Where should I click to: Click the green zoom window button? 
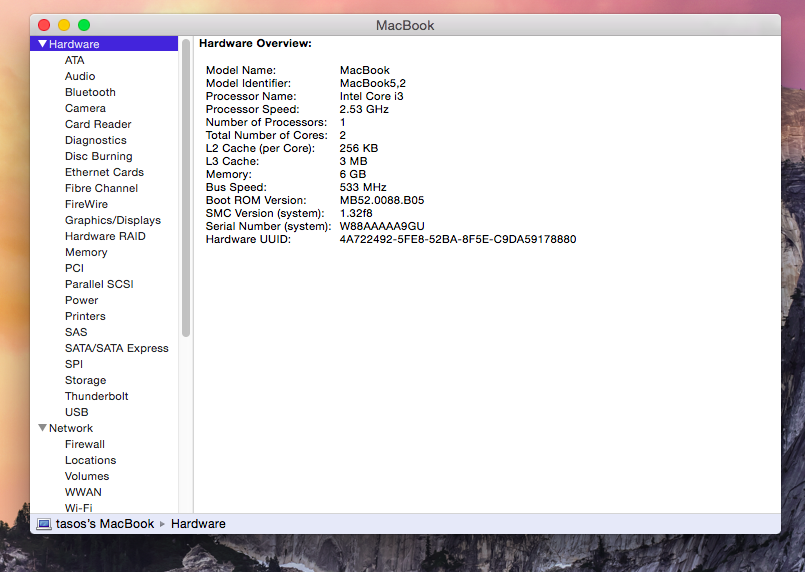(x=84, y=25)
